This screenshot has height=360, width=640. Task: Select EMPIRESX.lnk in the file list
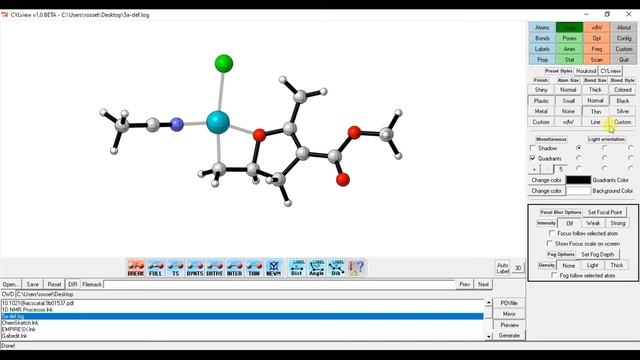tap(242, 329)
